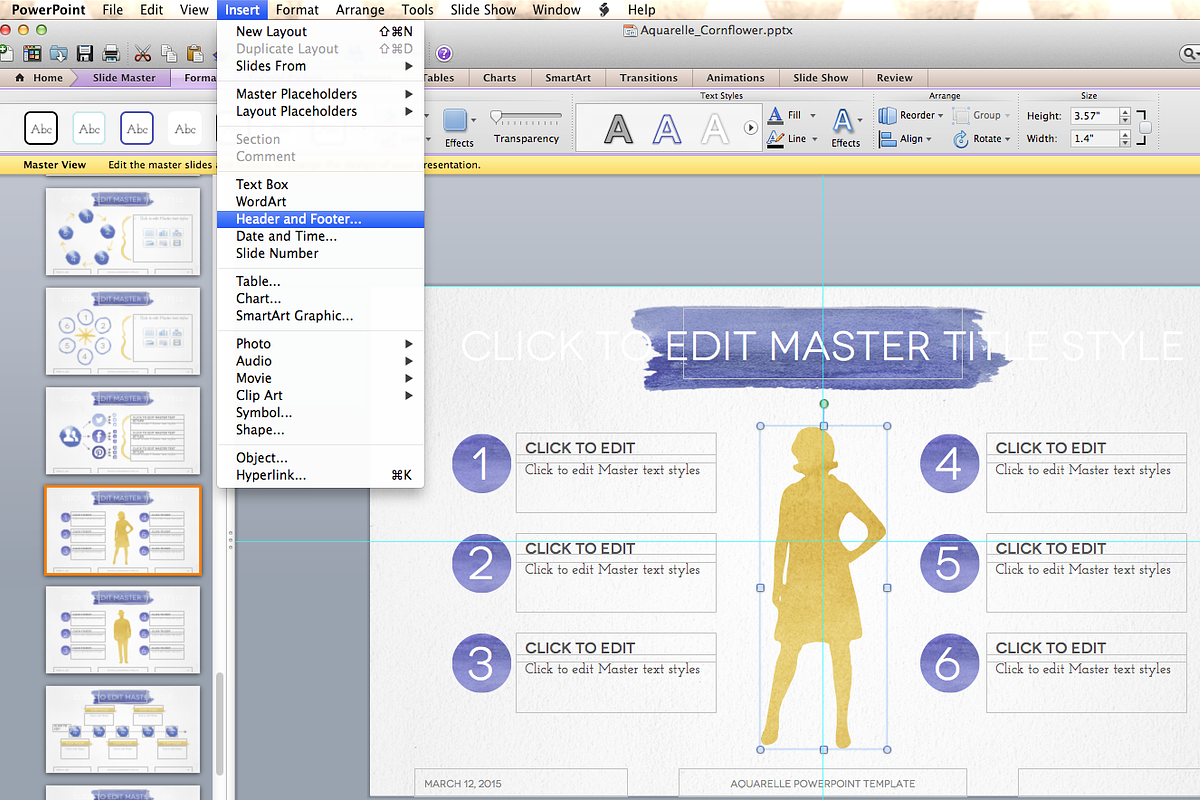Expand the Photo submenu
Screen dimensions: 1200x800
coord(320,344)
